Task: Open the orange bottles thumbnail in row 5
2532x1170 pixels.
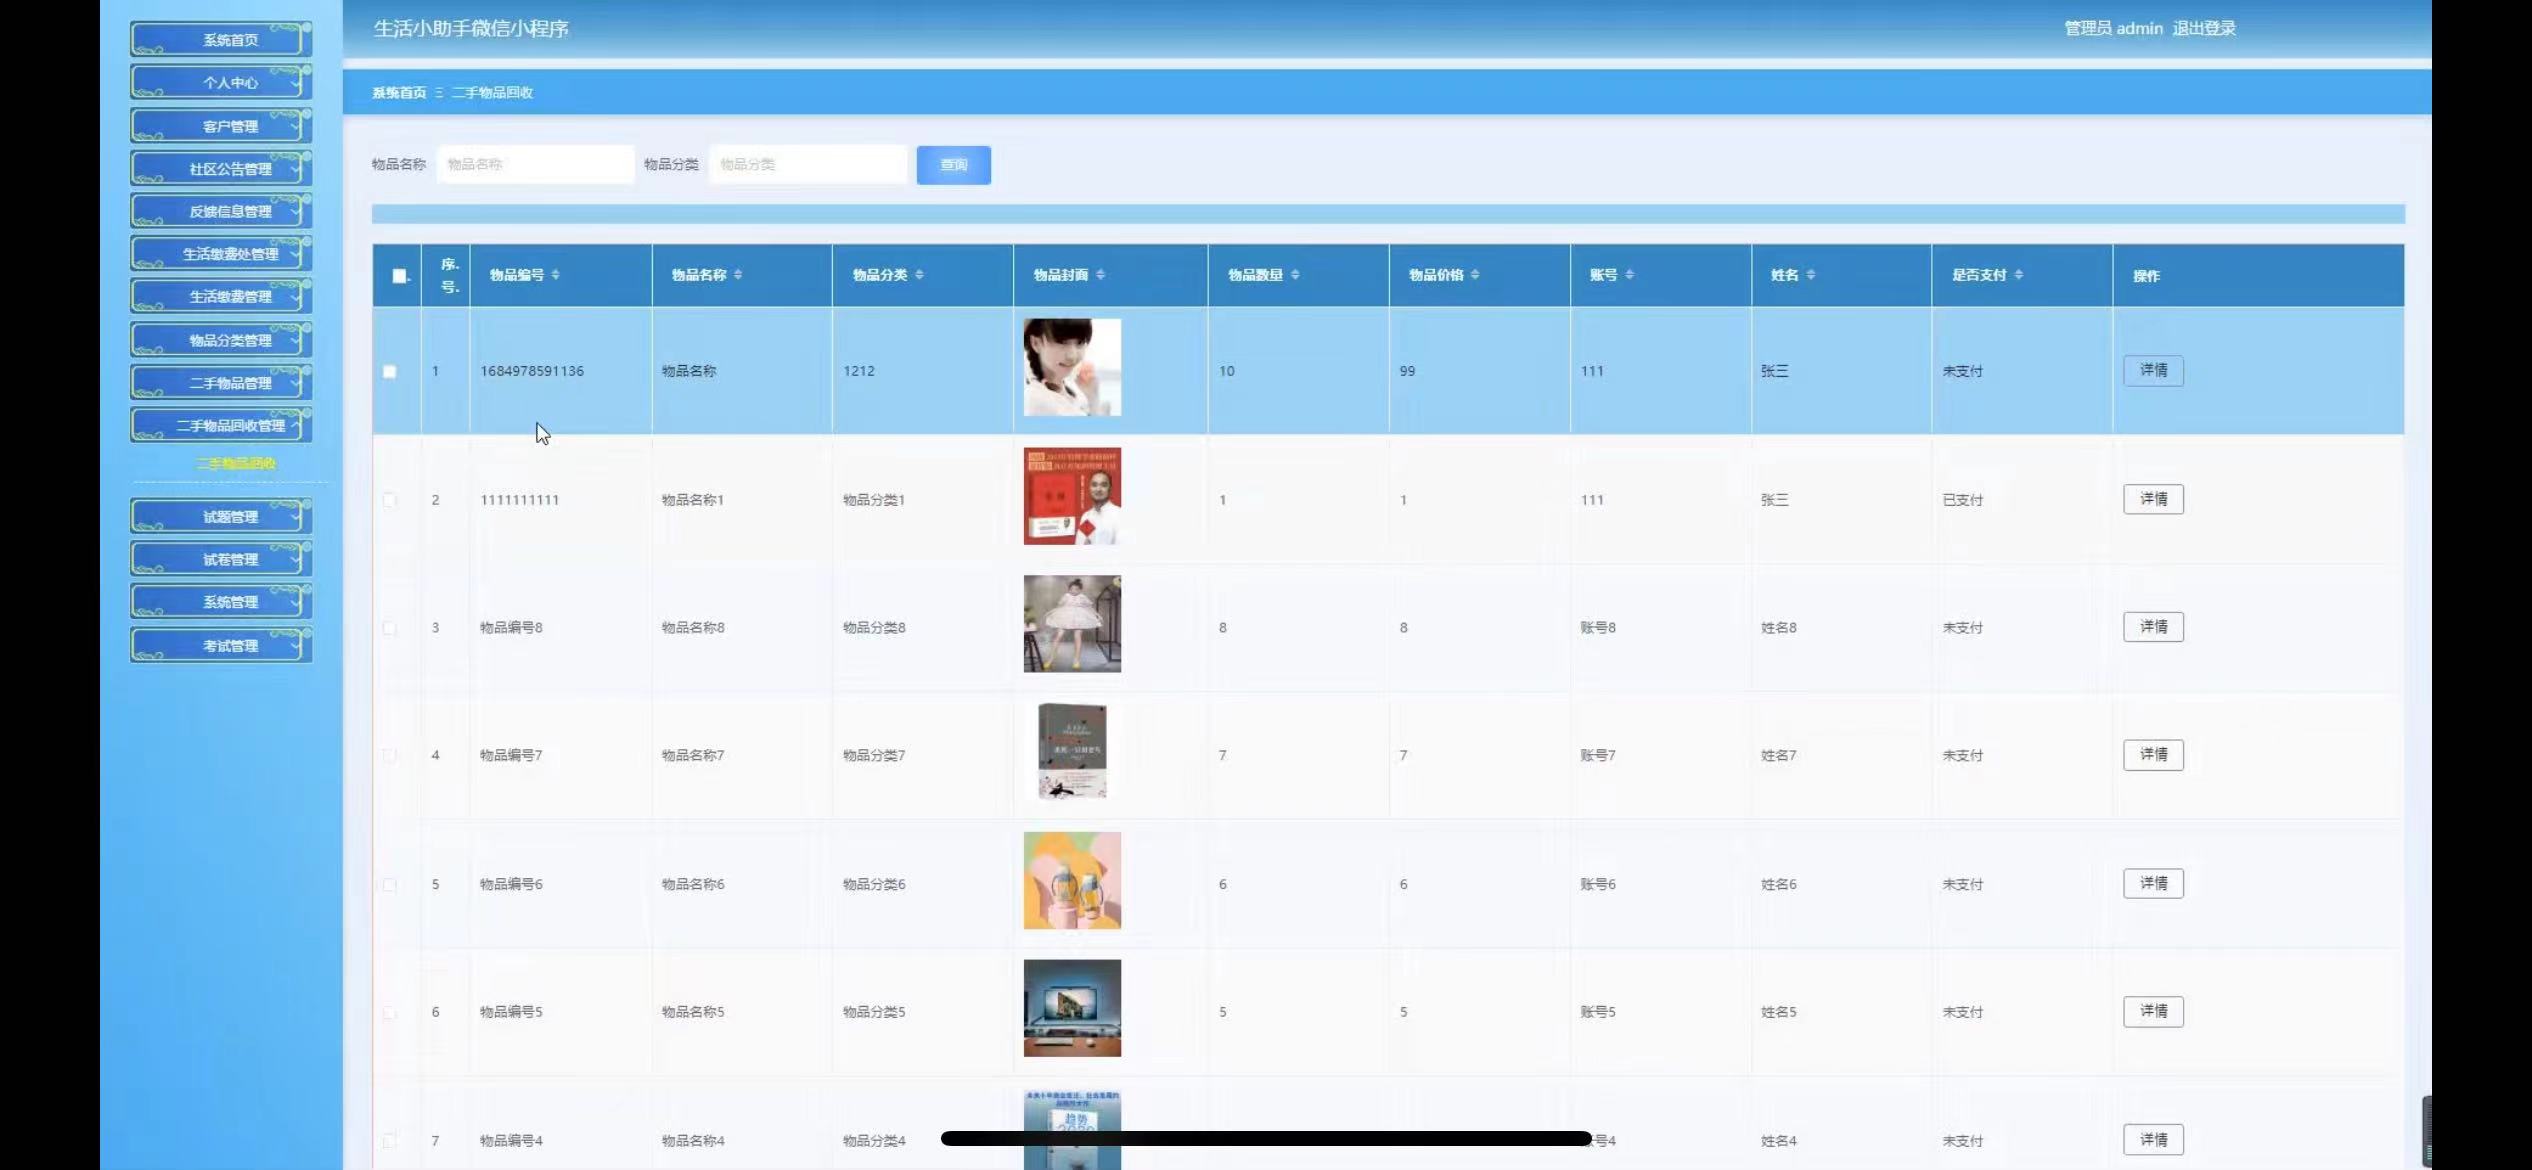Action: (1072, 881)
